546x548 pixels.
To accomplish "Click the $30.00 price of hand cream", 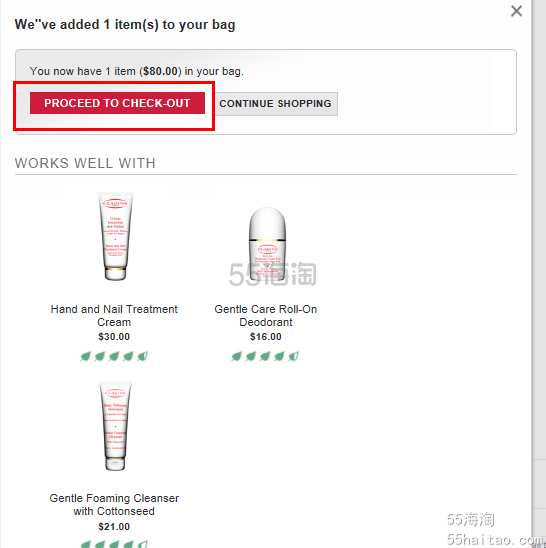I will click(114, 337).
